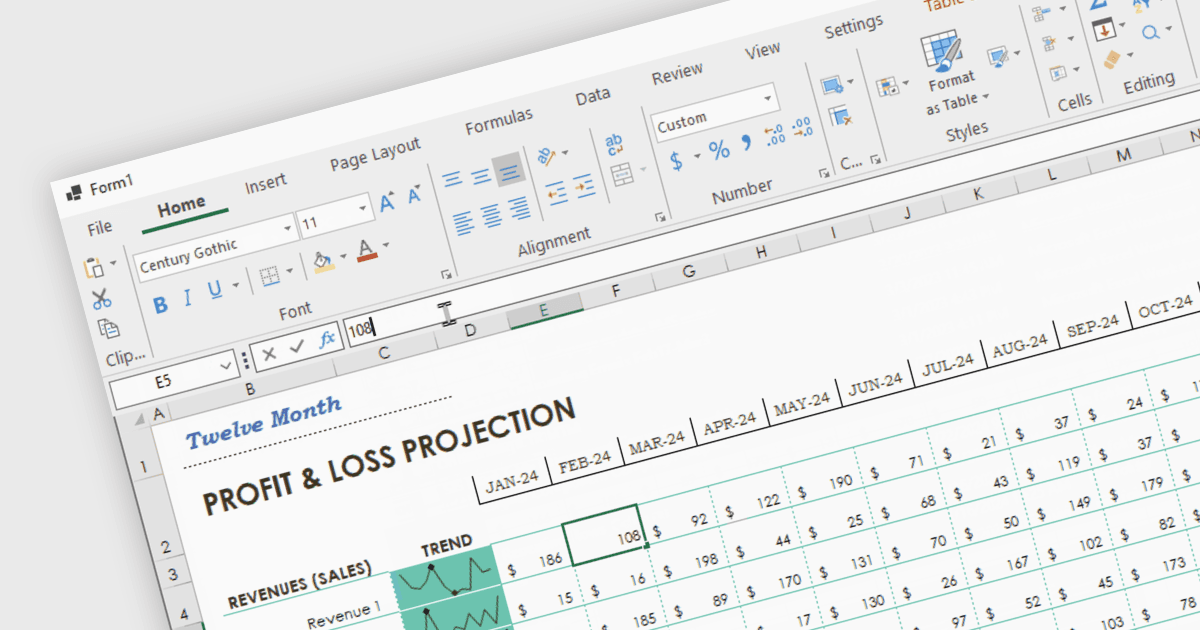Open Paste options dropdown arrow
1200x630 pixels.
point(112,264)
